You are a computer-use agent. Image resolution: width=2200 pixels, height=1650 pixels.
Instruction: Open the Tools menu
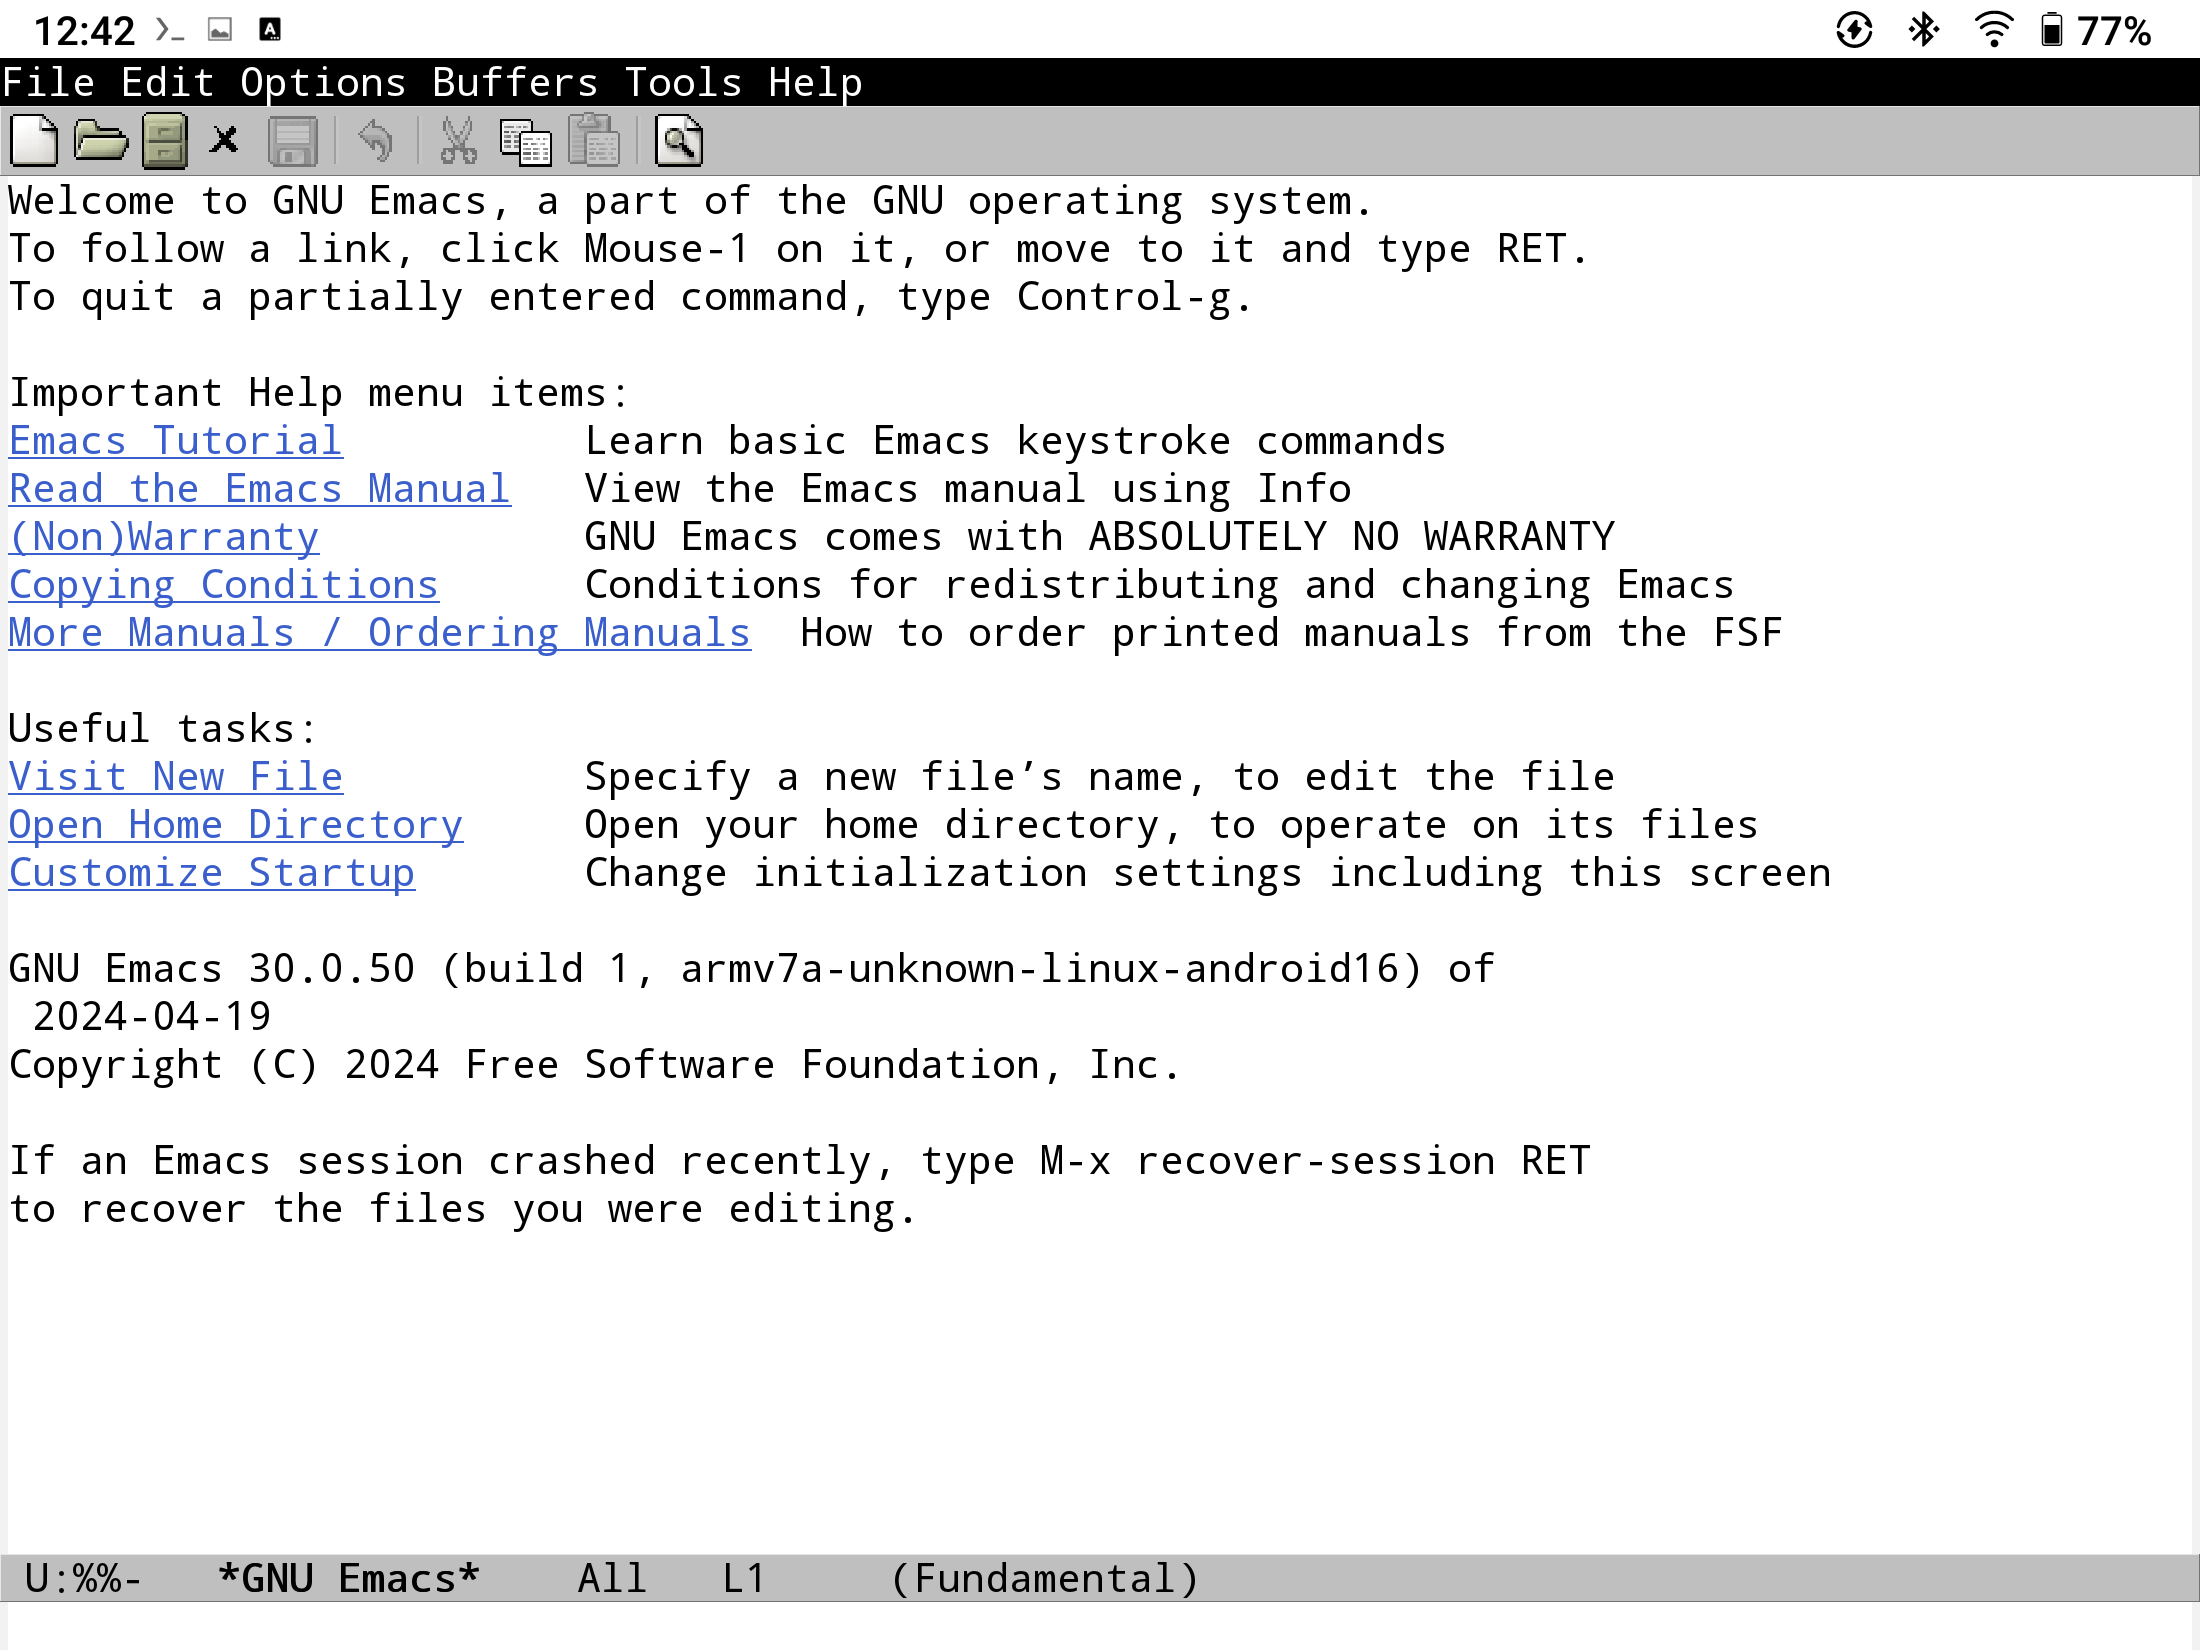684,82
